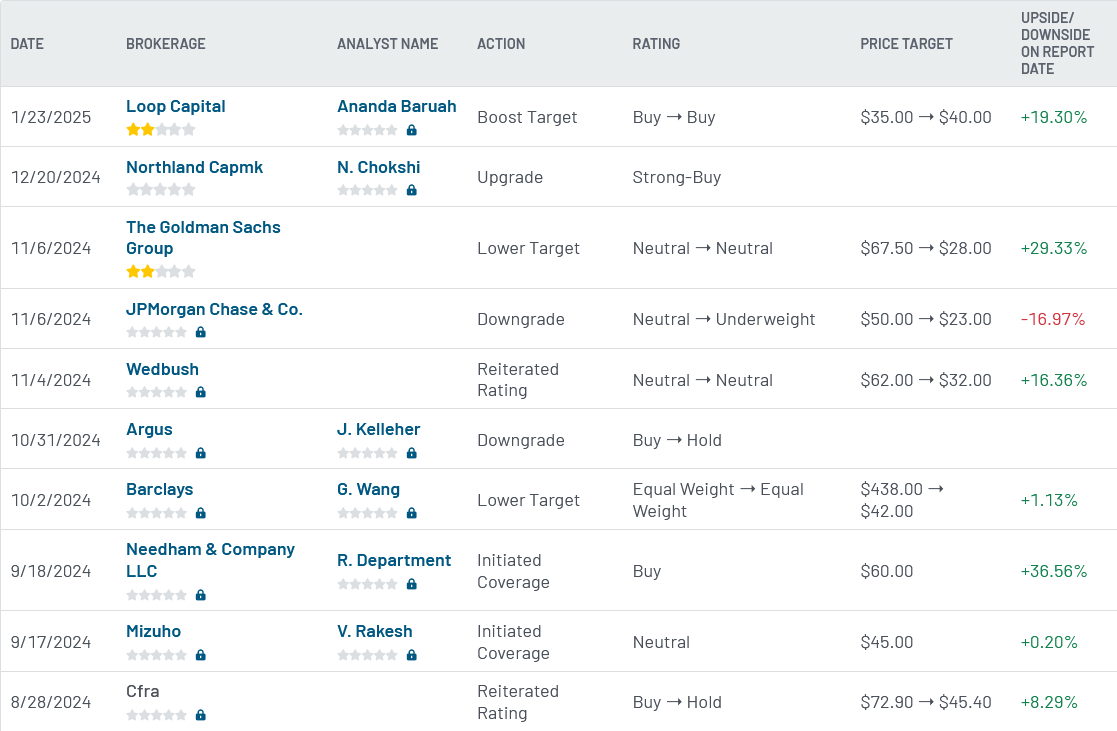Image resolution: width=1117 pixels, height=731 pixels.
Task: Click lock icon under G. Wang
Action: coord(412,512)
